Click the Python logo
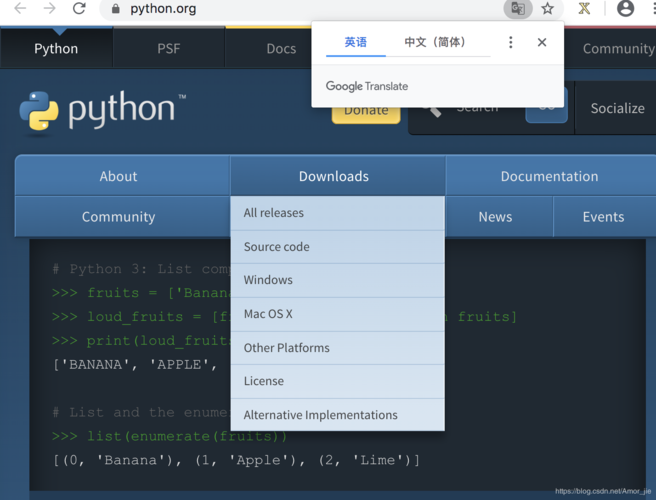The height and width of the screenshot is (500, 656). 102,111
